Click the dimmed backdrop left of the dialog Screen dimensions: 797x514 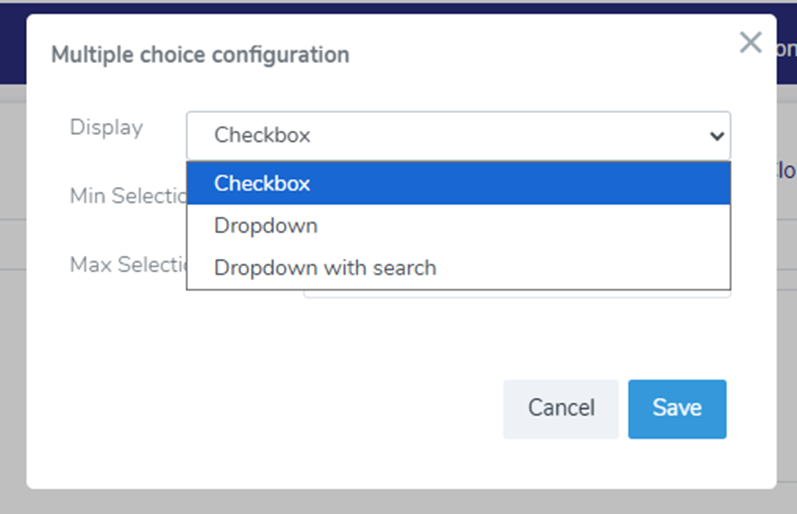12,300
